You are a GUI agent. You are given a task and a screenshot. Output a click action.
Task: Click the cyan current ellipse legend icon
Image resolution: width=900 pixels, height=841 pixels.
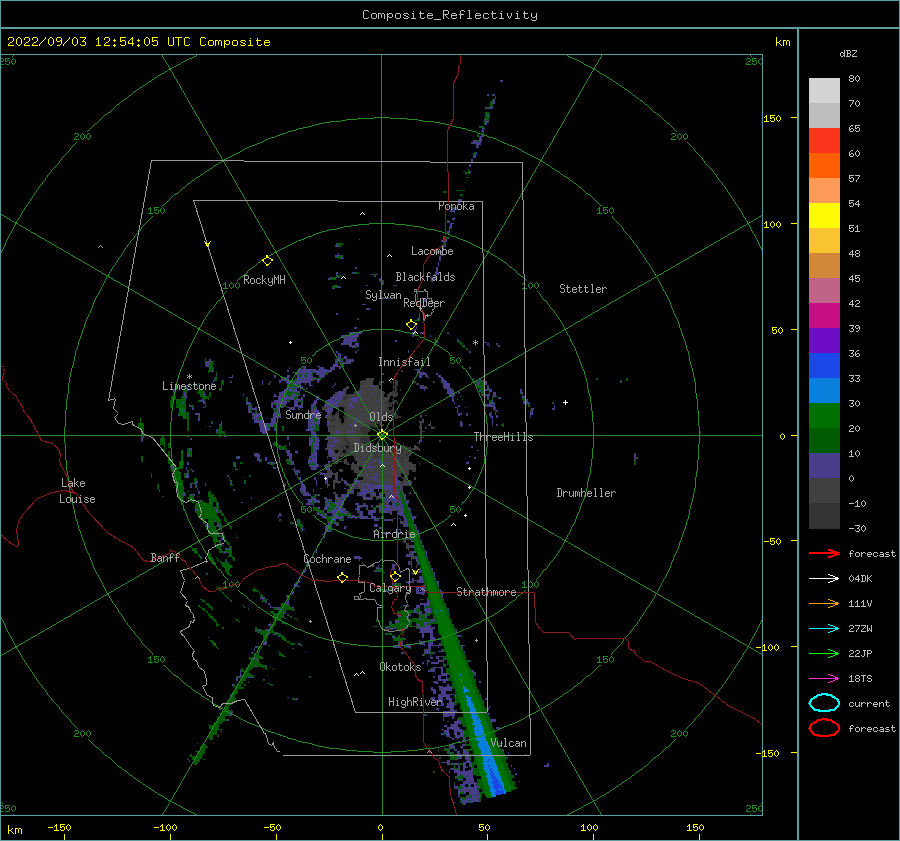point(824,703)
